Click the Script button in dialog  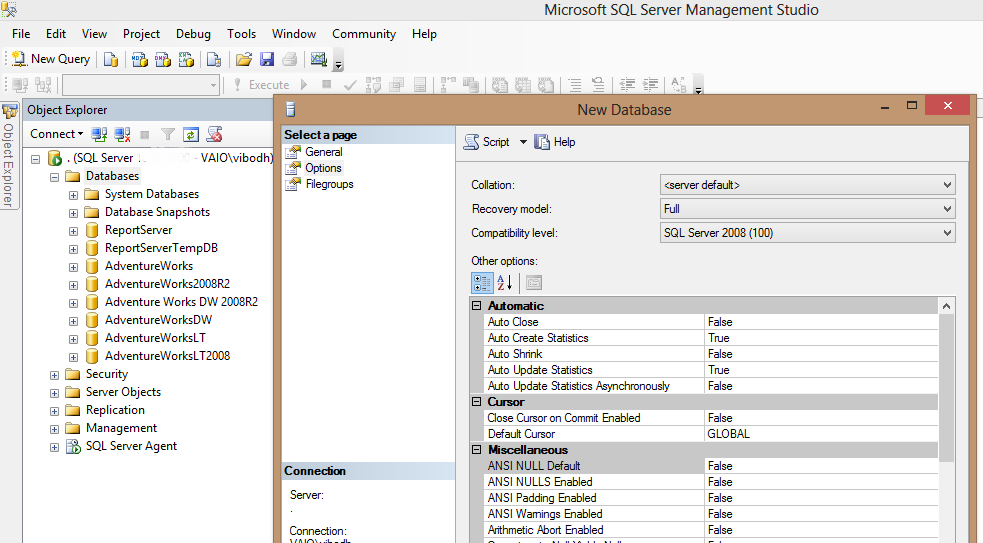click(x=487, y=142)
